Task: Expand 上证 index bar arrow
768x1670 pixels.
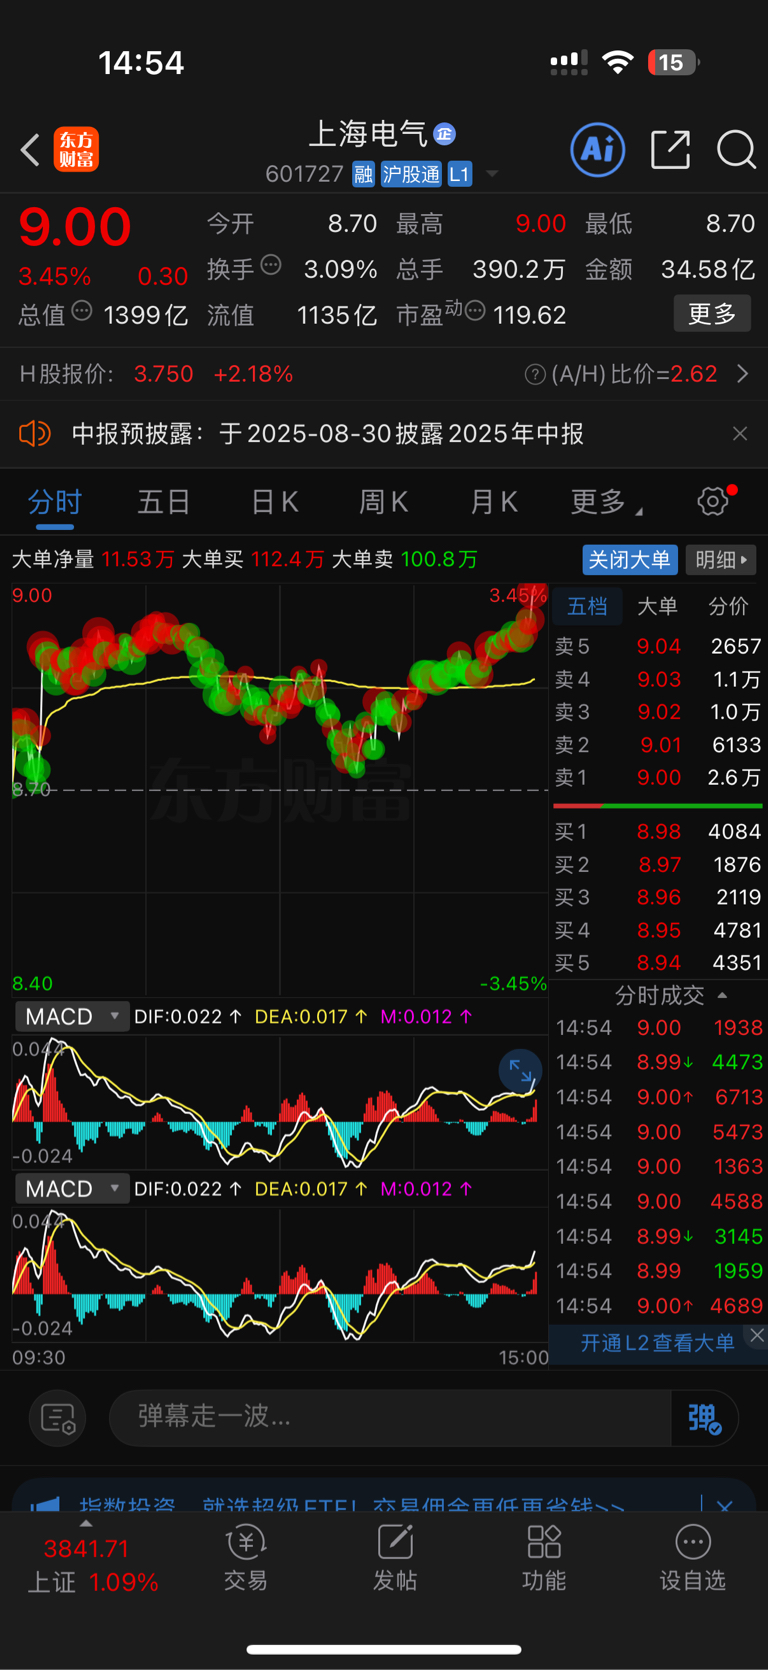Action: point(86,1524)
